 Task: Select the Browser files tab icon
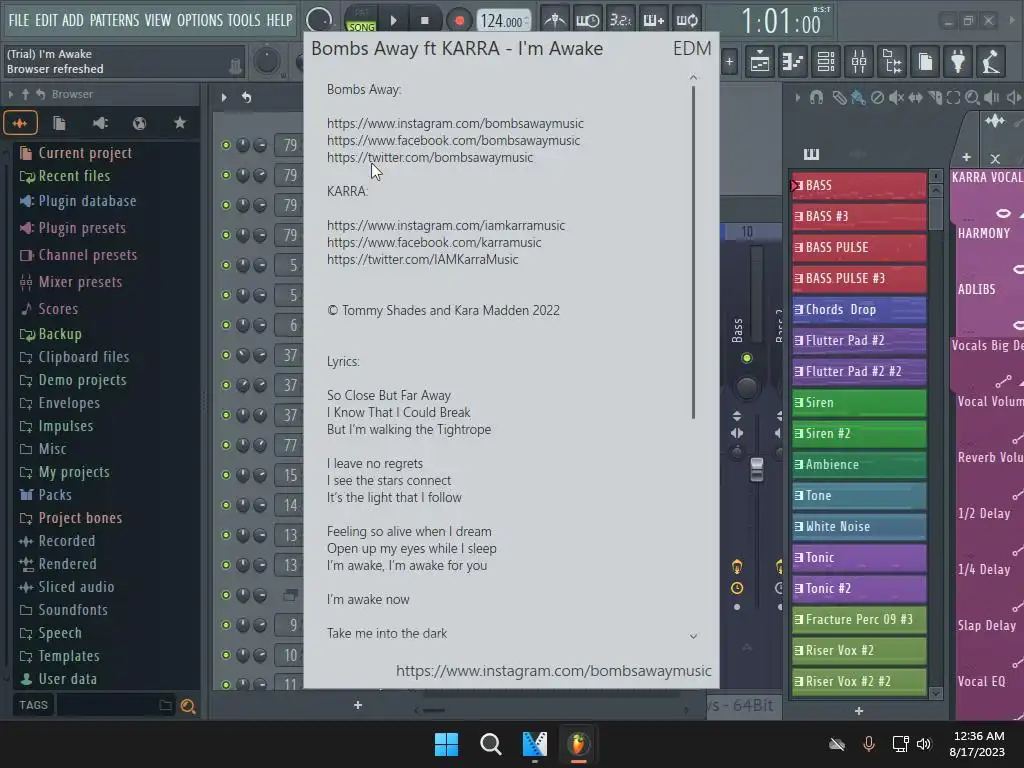59,123
